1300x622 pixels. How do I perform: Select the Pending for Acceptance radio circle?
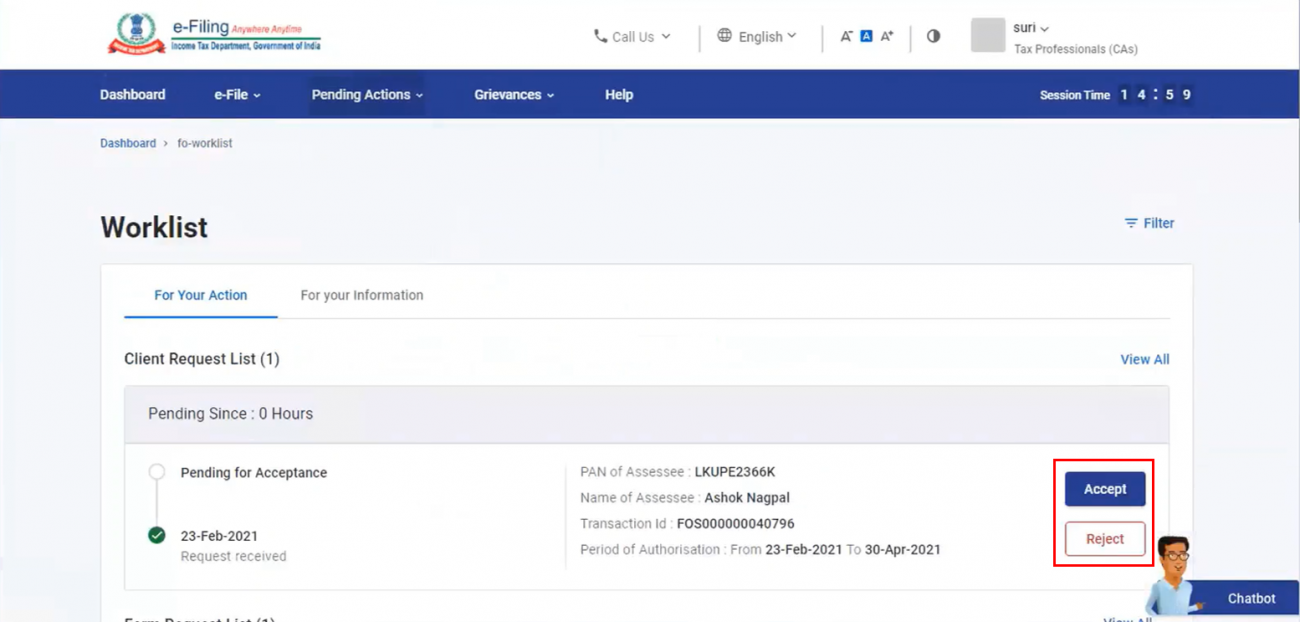tap(157, 472)
